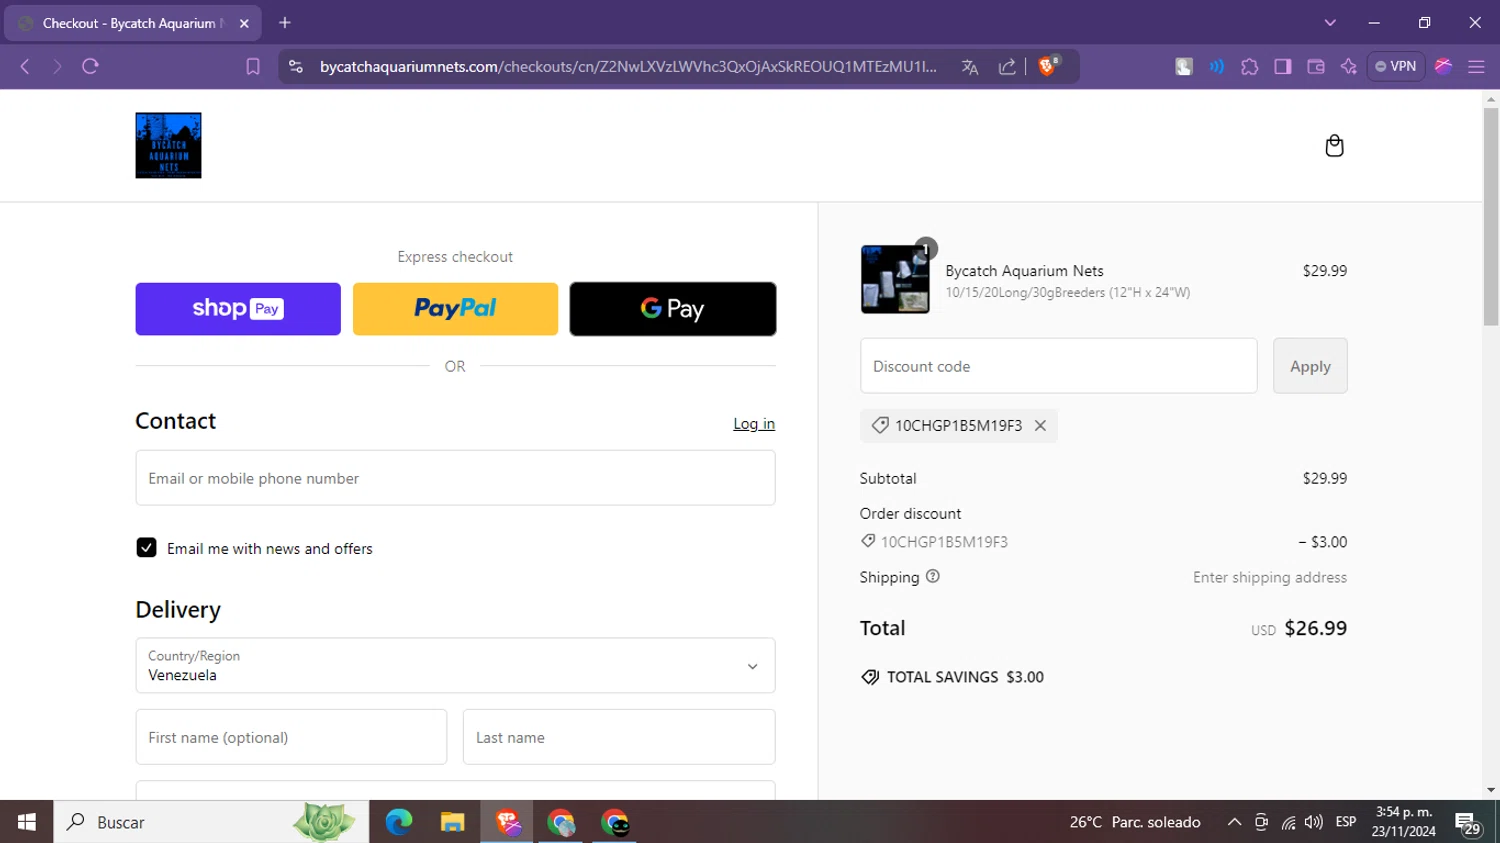Close the Checkout tab

pos(244,23)
